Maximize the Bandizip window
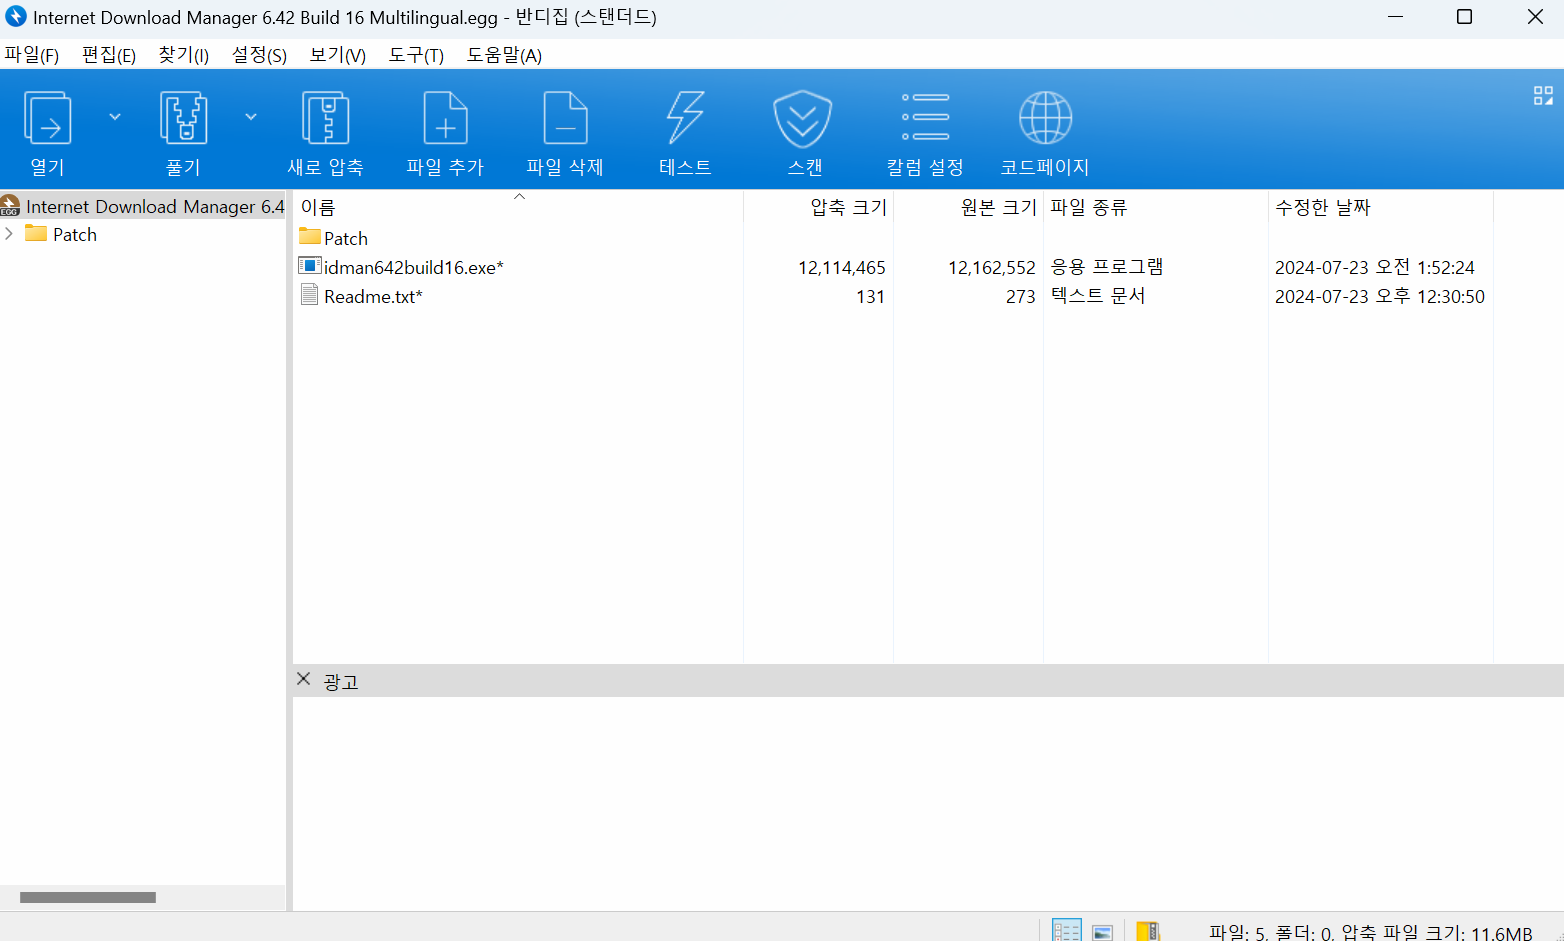The width and height of the screenshot is (1564, 941). pyautogui.click(x=1464, y=17)
